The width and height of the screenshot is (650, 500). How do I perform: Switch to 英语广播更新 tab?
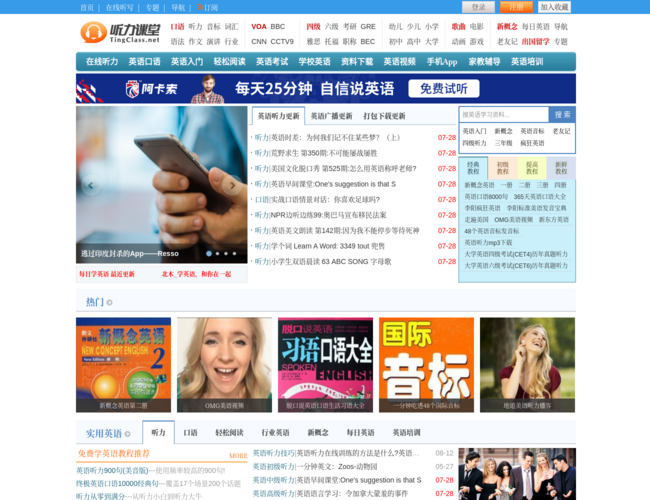point(332,116)
